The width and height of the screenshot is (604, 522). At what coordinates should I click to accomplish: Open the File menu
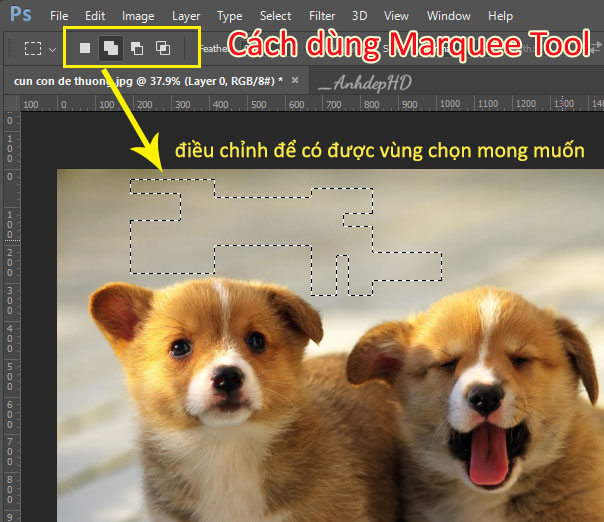pyautogui.click(x=59, y=16)
